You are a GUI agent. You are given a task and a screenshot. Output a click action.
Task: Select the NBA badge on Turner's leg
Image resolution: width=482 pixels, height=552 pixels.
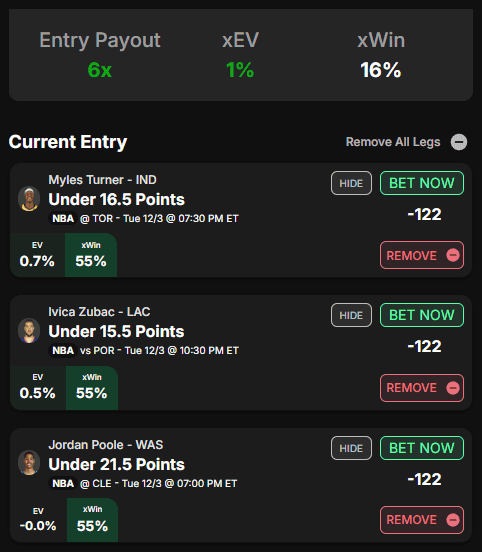click(x=63, y=219)
